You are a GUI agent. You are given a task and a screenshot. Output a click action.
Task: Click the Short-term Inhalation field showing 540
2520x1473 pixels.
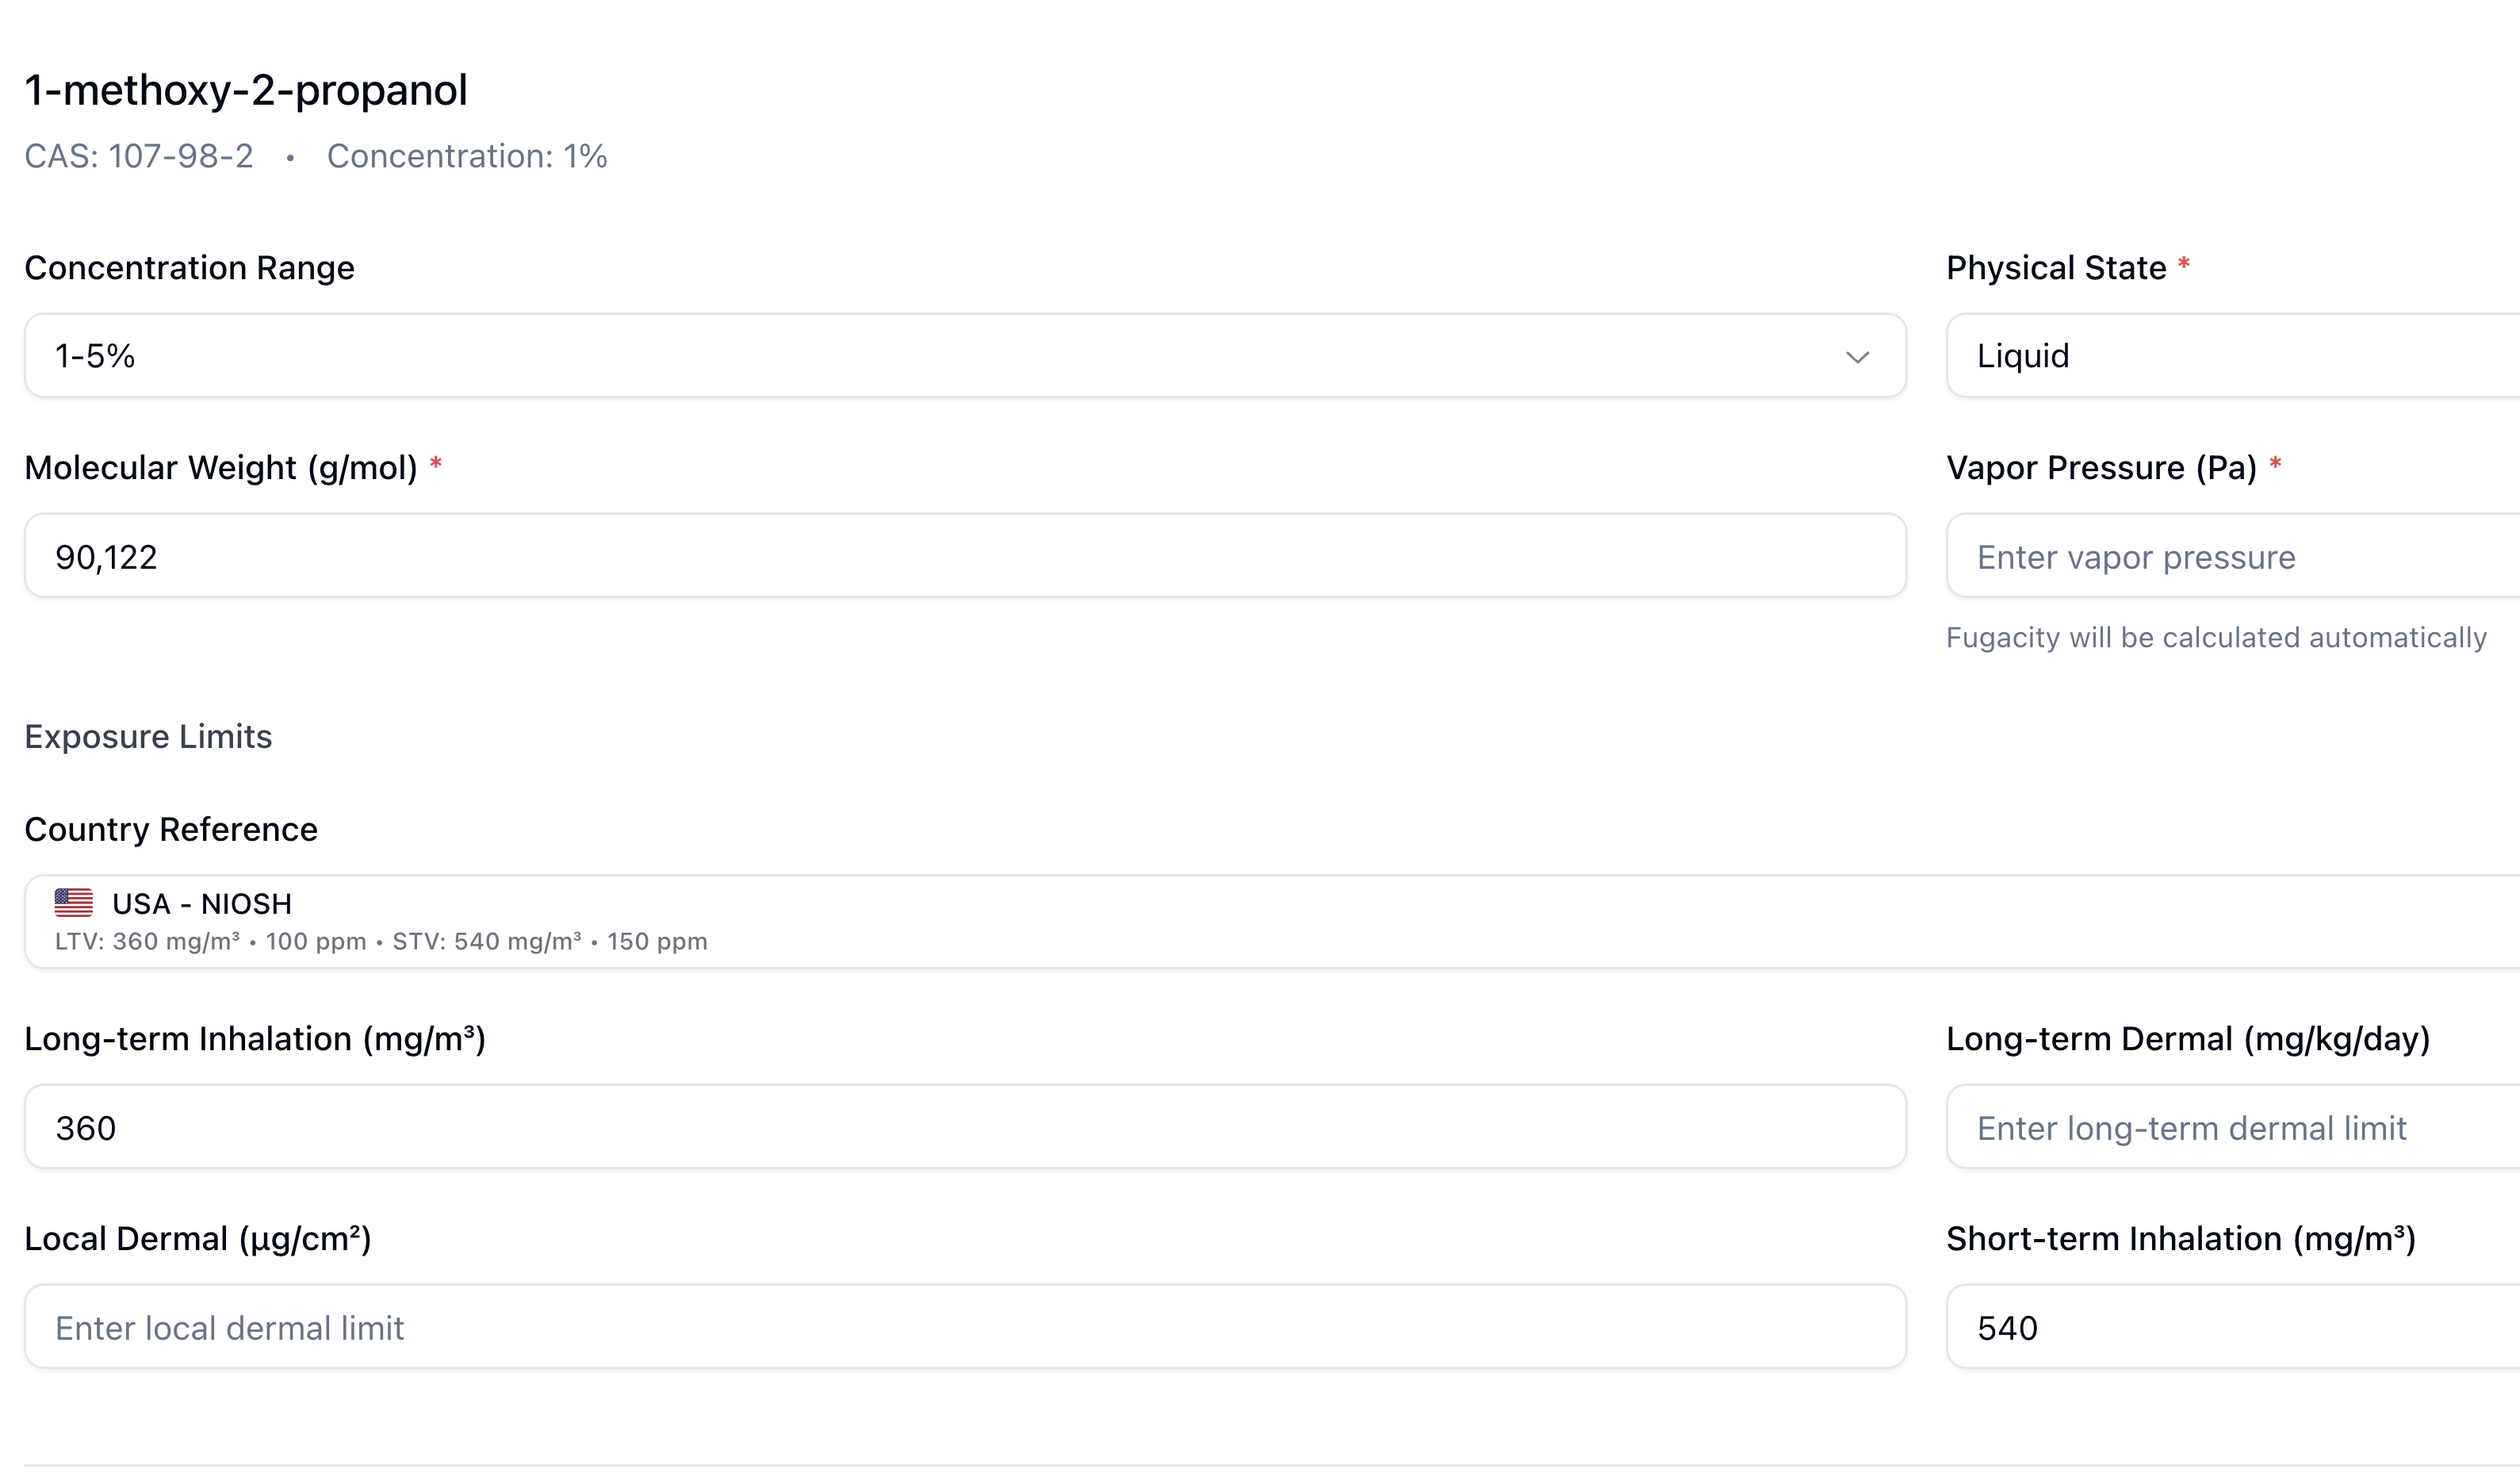pyautogui.click(x=2230, y=1327)
